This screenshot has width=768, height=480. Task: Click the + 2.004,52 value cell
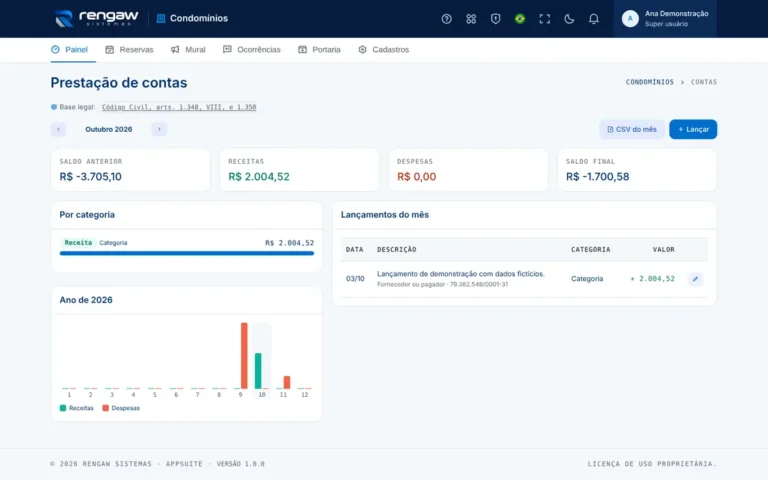pos(652,279)
